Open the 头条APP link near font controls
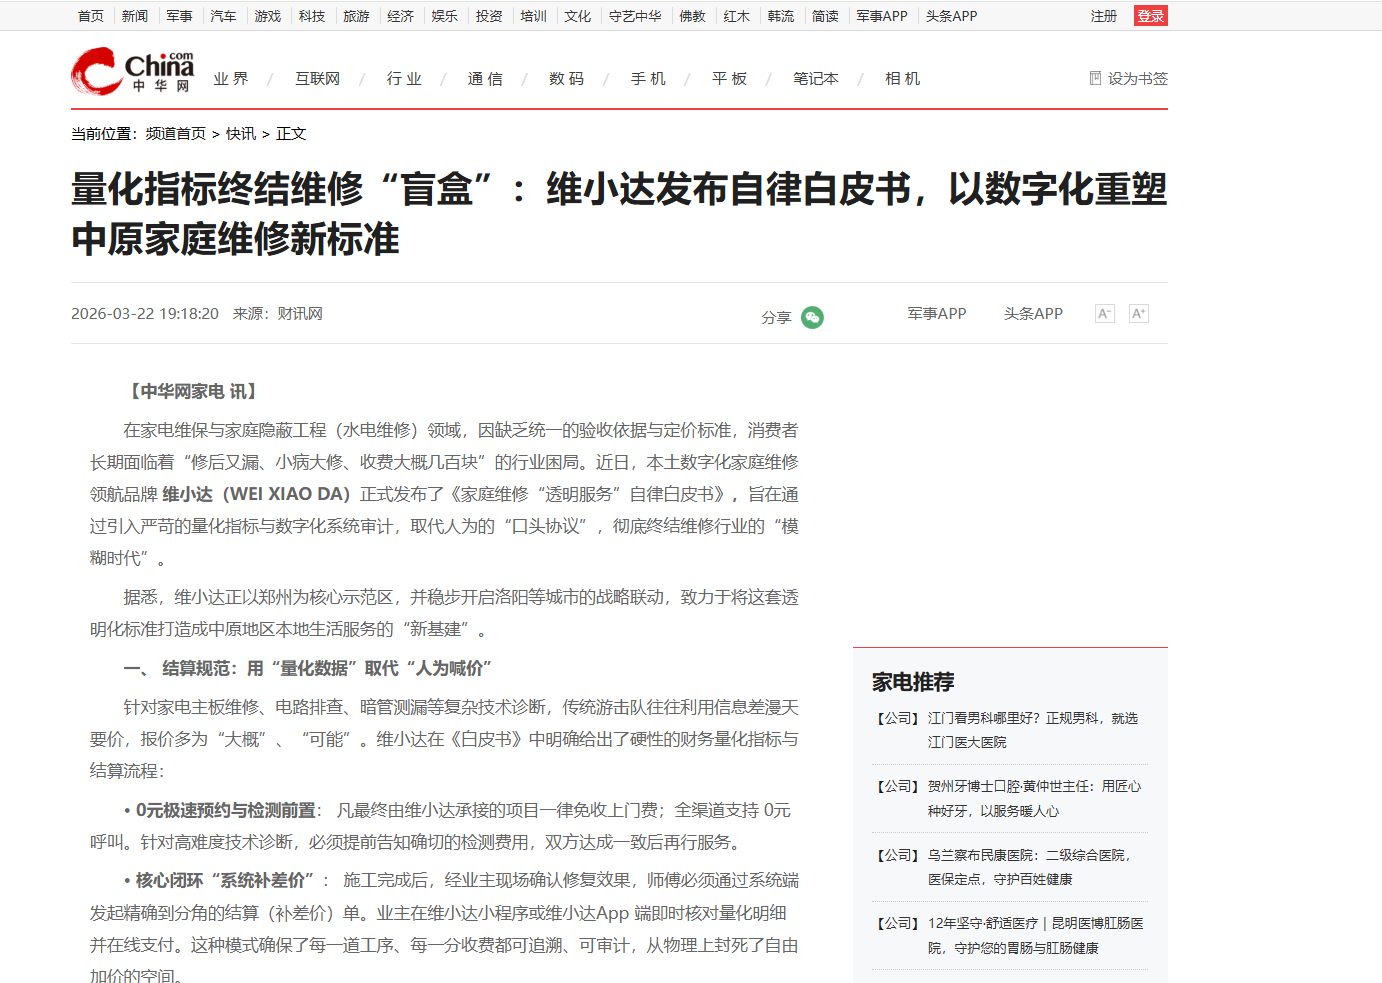This screenshot has width=1382, height=983. point(1033,314)
